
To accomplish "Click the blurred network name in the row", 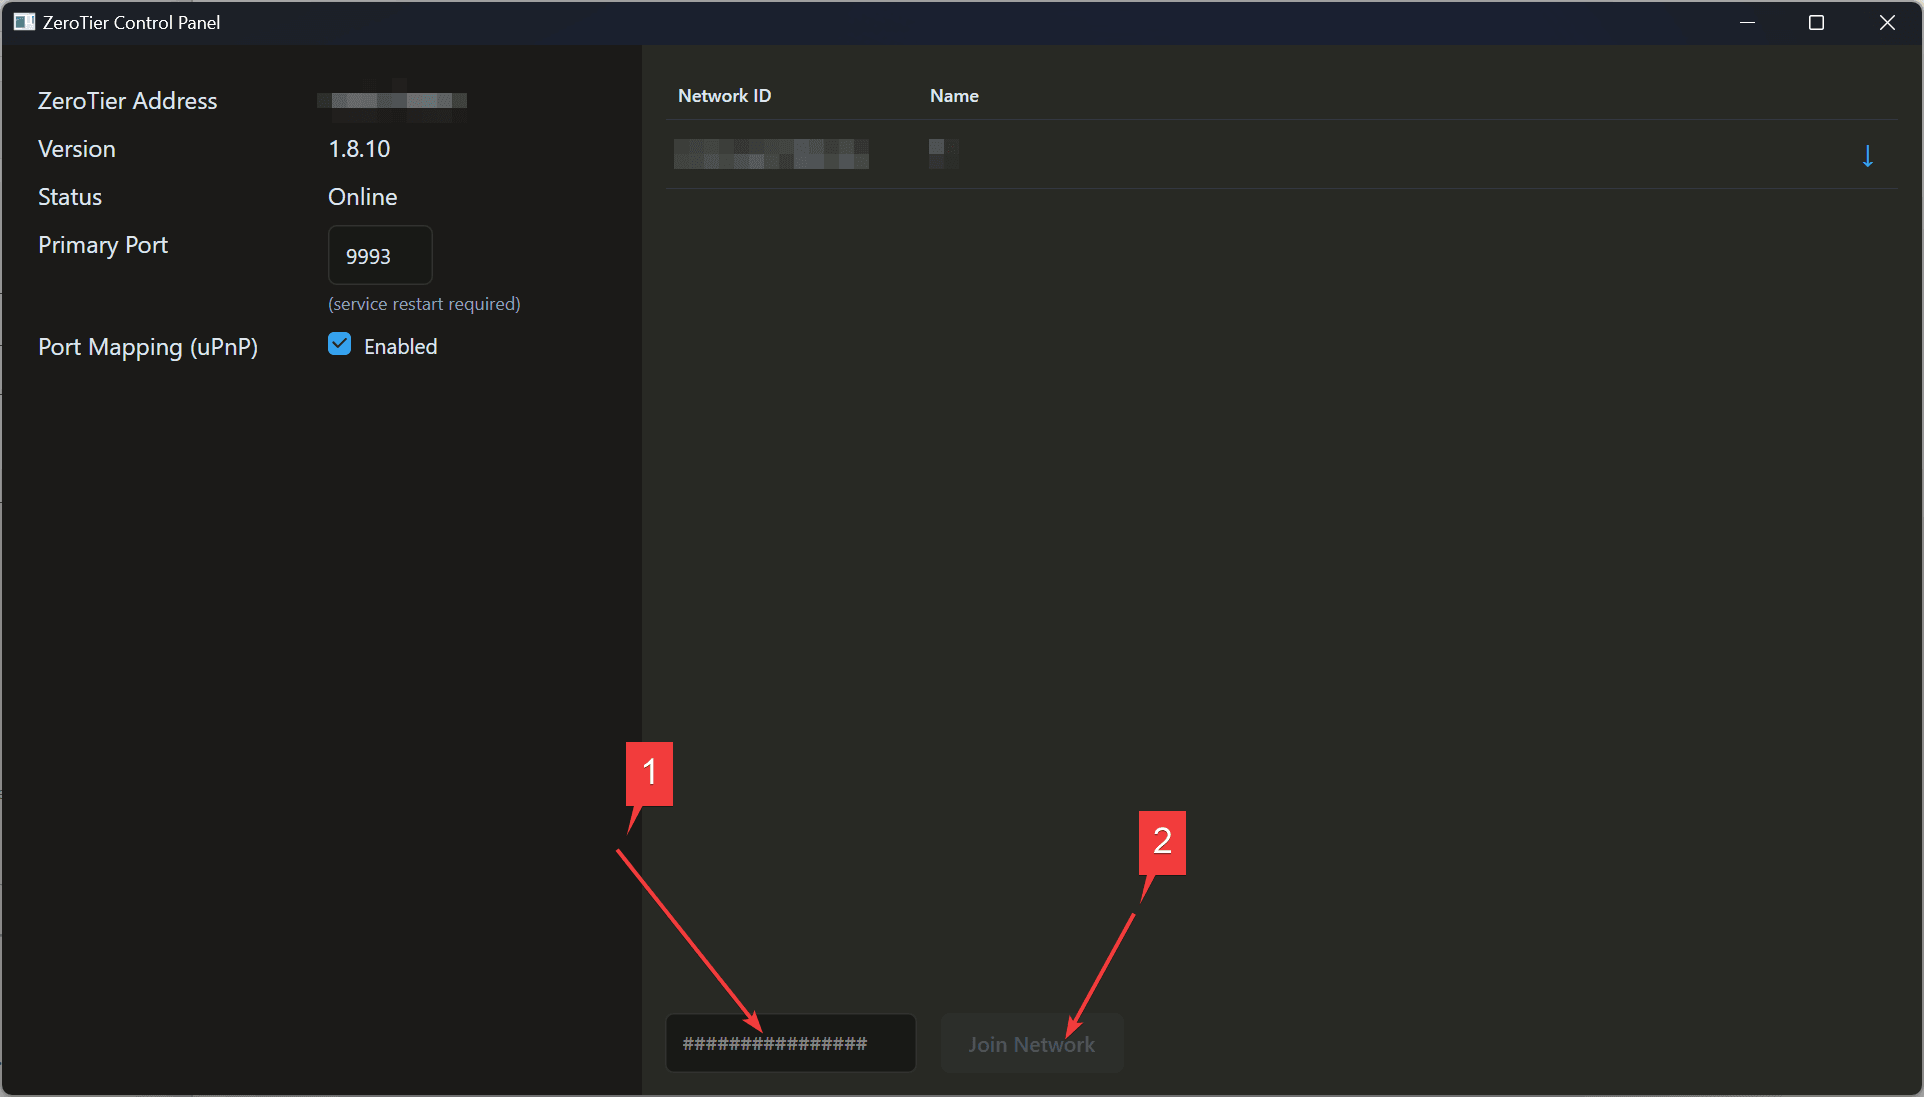I will (942, 153).
